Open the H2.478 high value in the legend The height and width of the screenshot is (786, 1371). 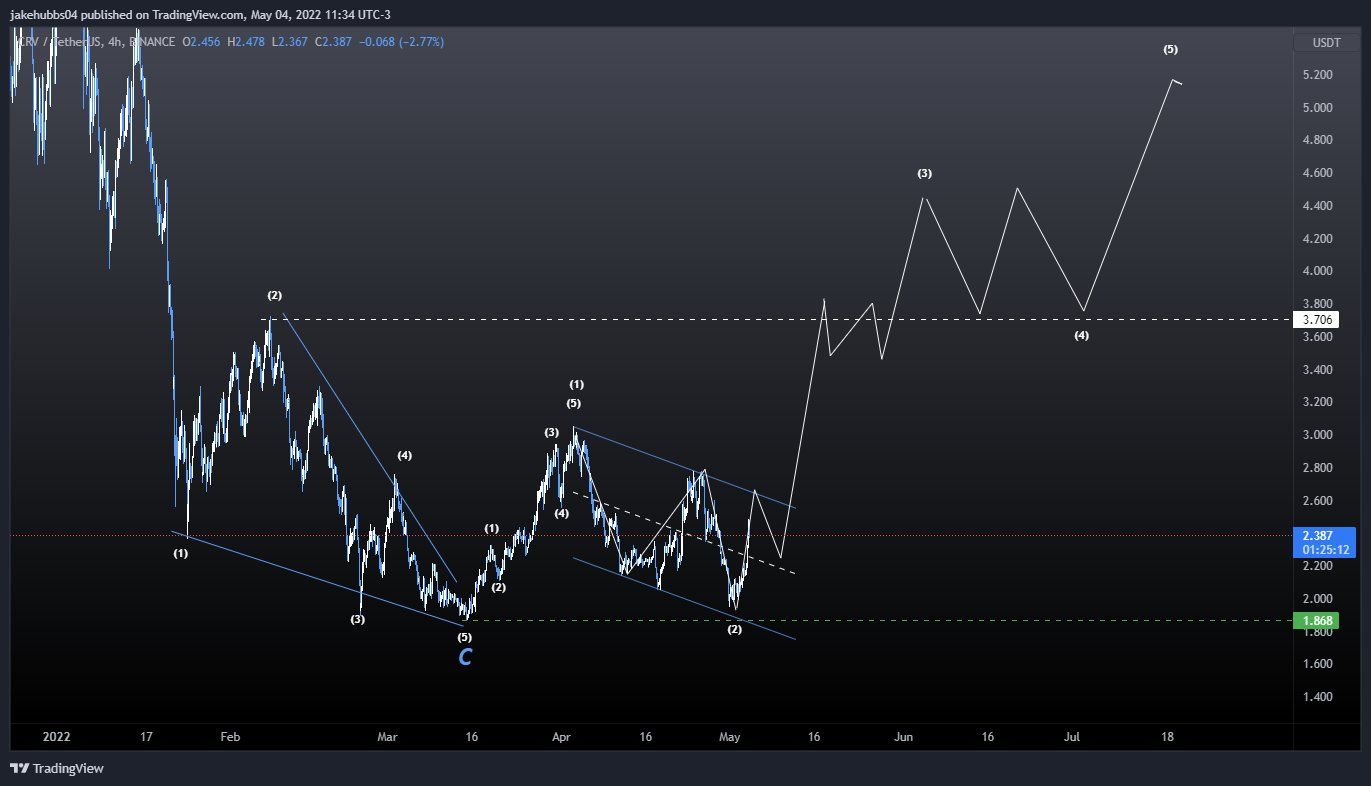tap(247, 42)
